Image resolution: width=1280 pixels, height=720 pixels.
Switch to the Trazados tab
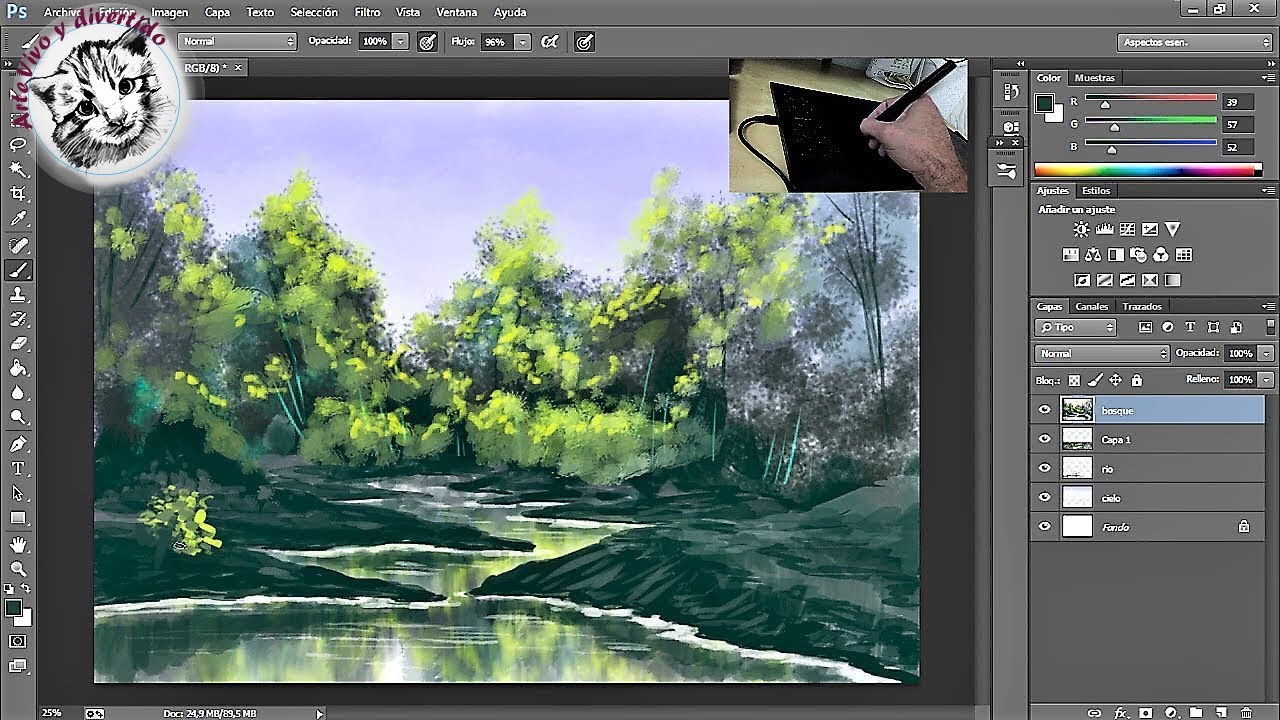click(x=1142, y=307)
